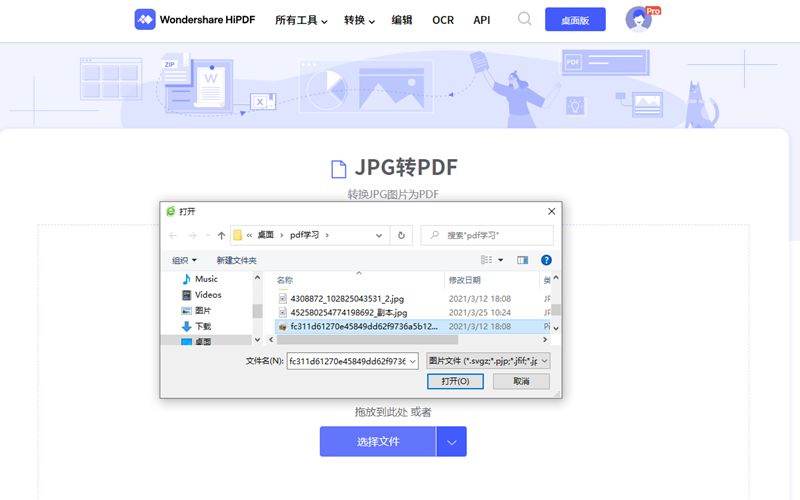The image size is (800, 500).
Task: Open the OCR menu item
Action: point(443,20)
